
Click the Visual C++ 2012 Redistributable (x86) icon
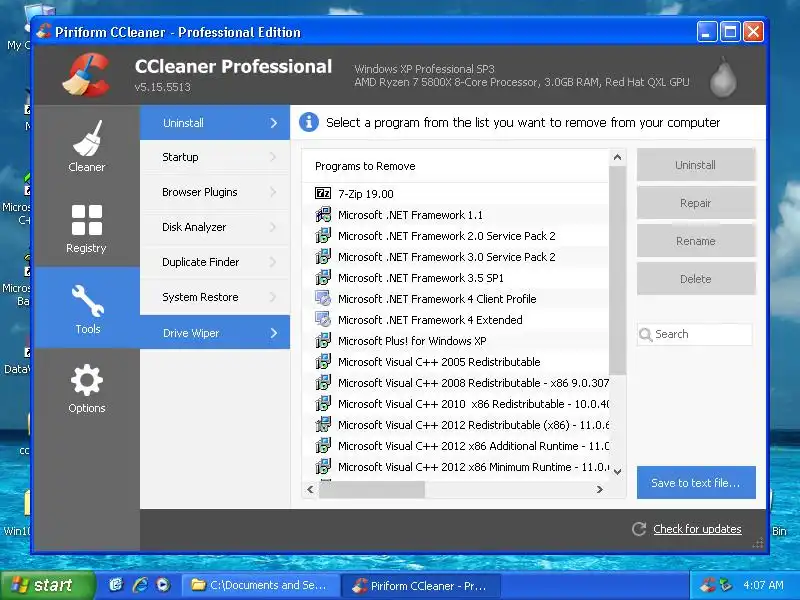point(323,423)
